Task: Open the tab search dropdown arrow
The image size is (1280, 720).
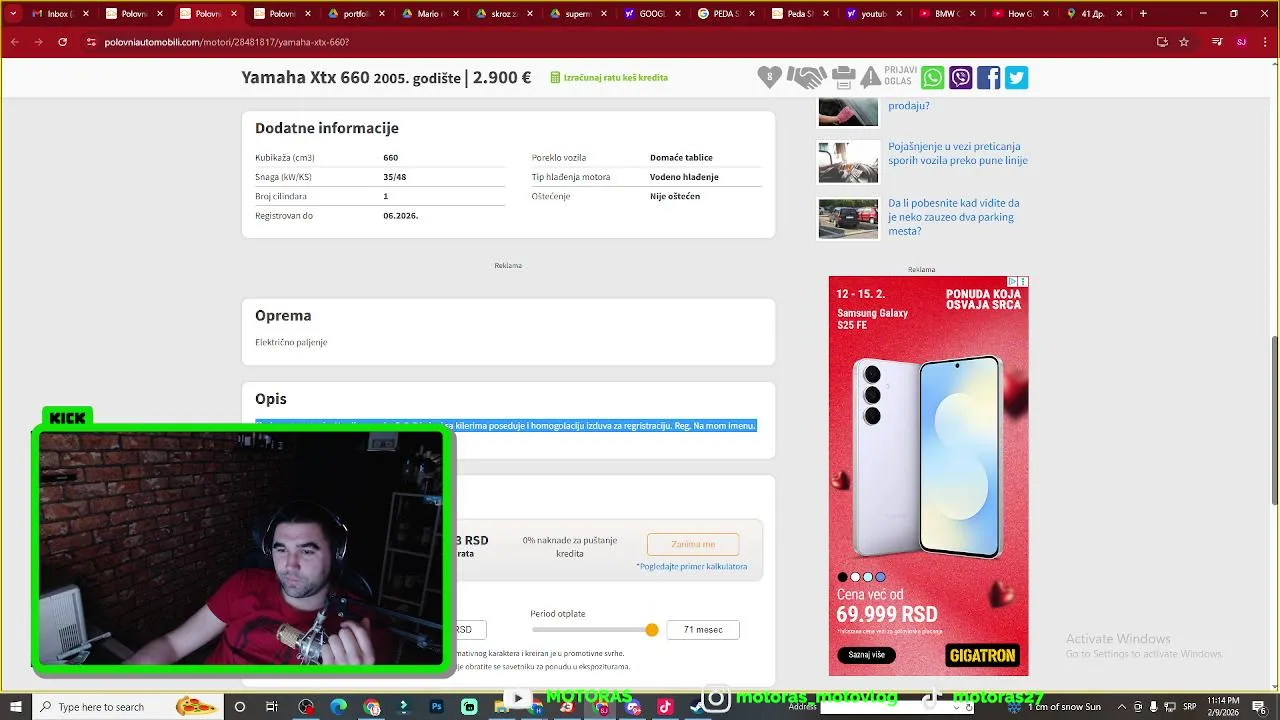Action: point(12,14)
